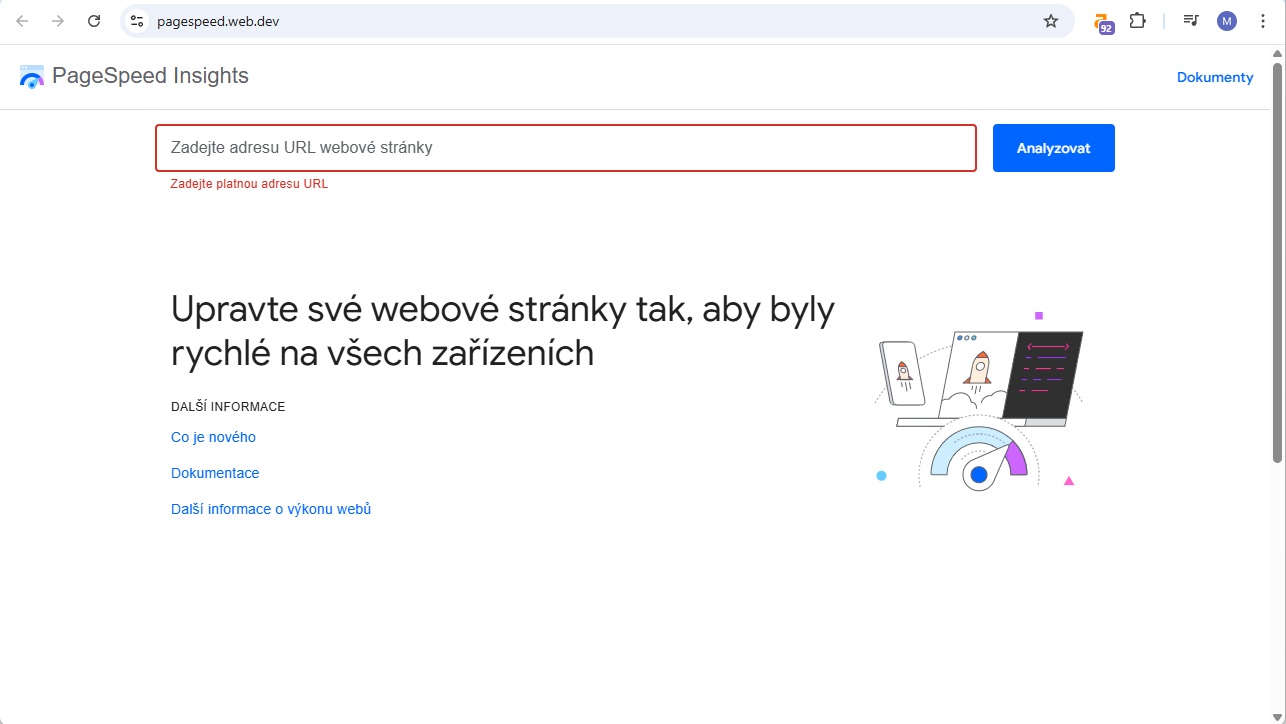Screen dimensions: 1286x724
Task: Open the Chrome three-dot menu
Action: pos(1262,21)
